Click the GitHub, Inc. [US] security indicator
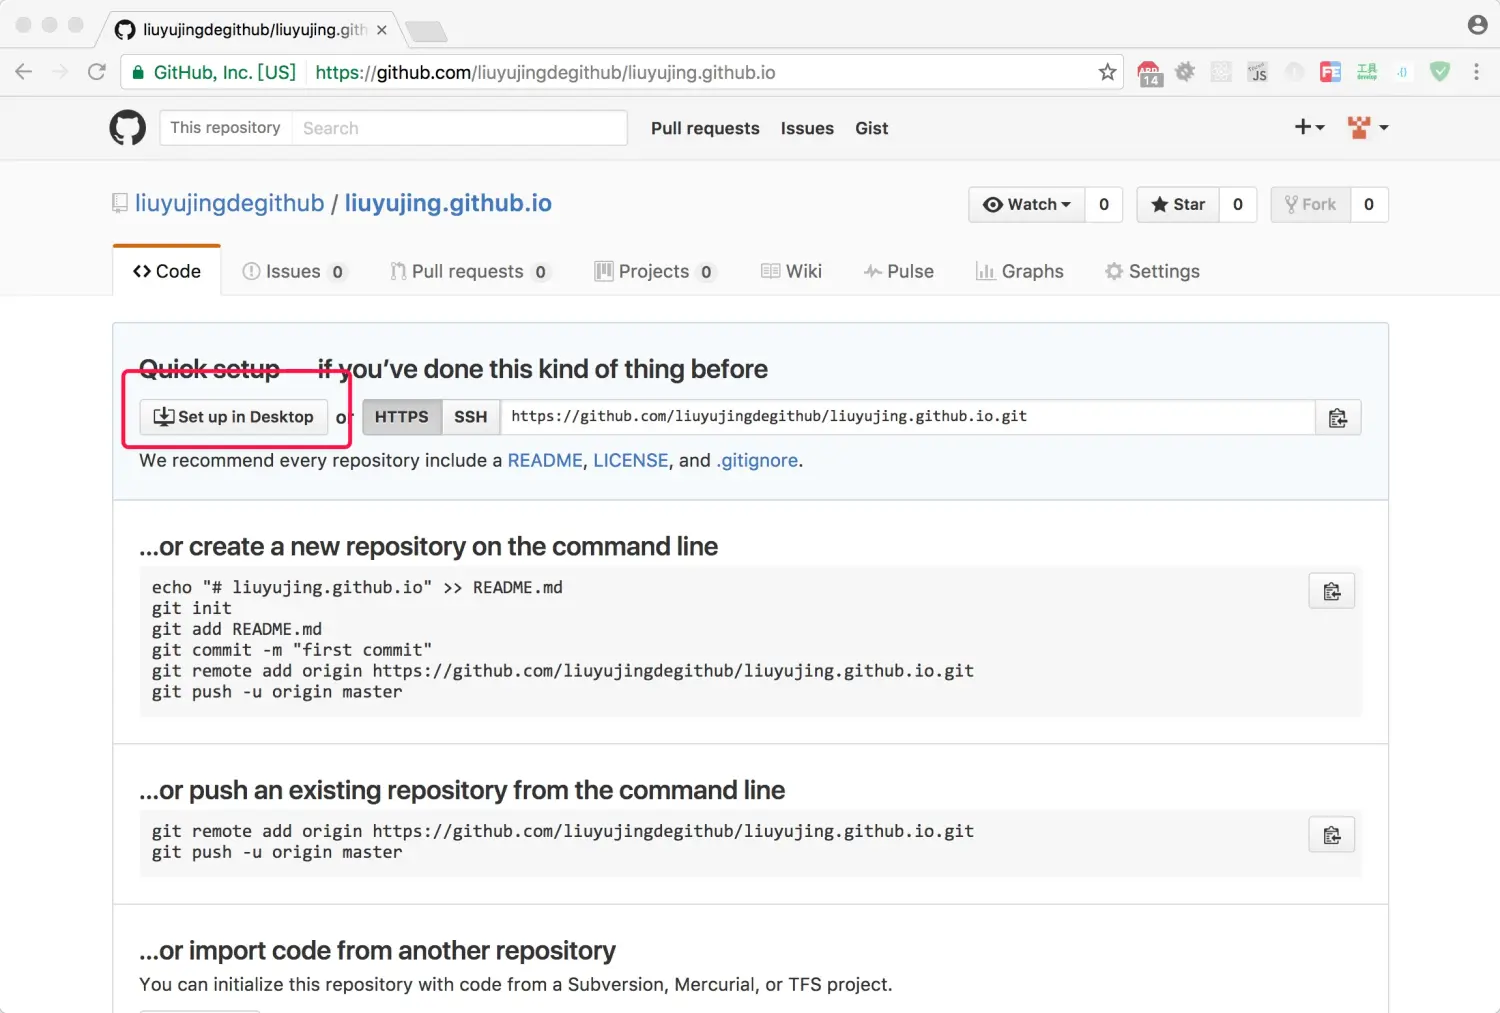 [x=213, y=72]
